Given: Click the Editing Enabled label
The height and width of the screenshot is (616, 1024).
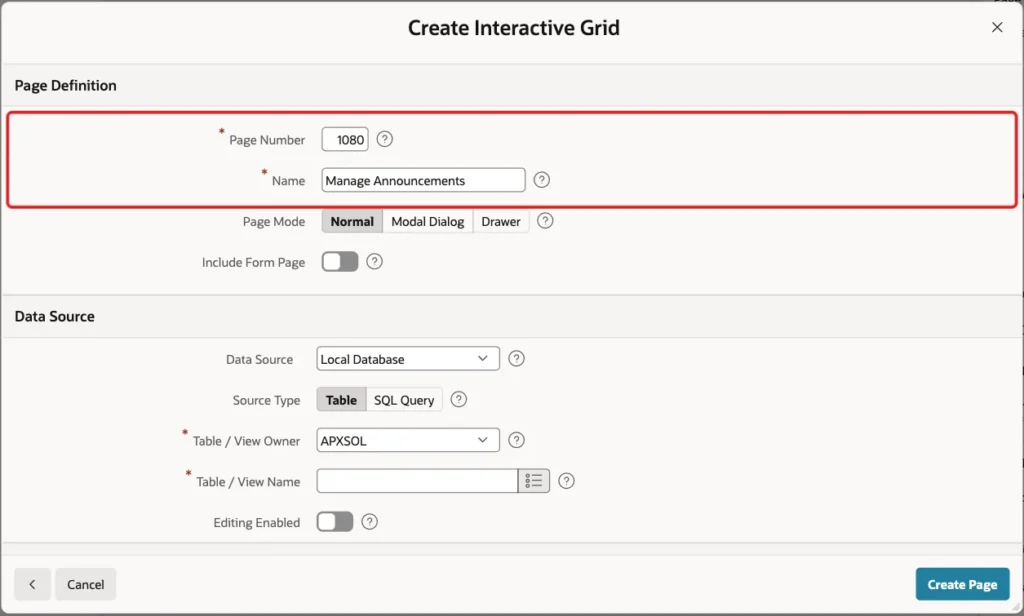Looking at the screenshot, I should tap(257, 523).
